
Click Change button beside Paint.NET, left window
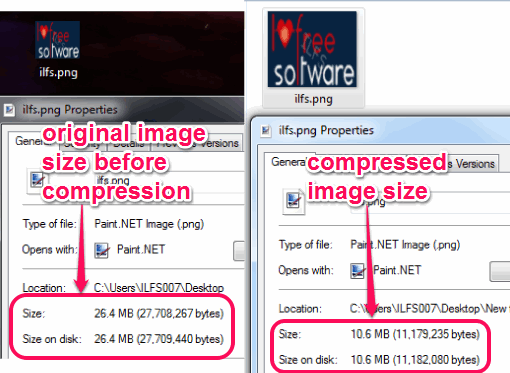[239, 251]
